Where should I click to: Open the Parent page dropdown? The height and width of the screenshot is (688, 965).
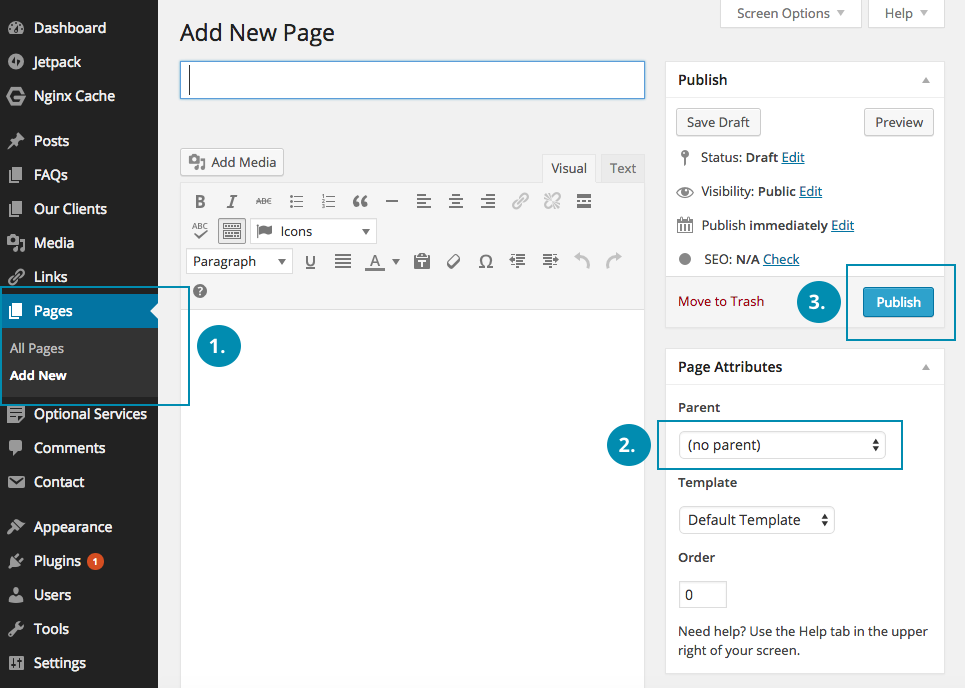781,445
